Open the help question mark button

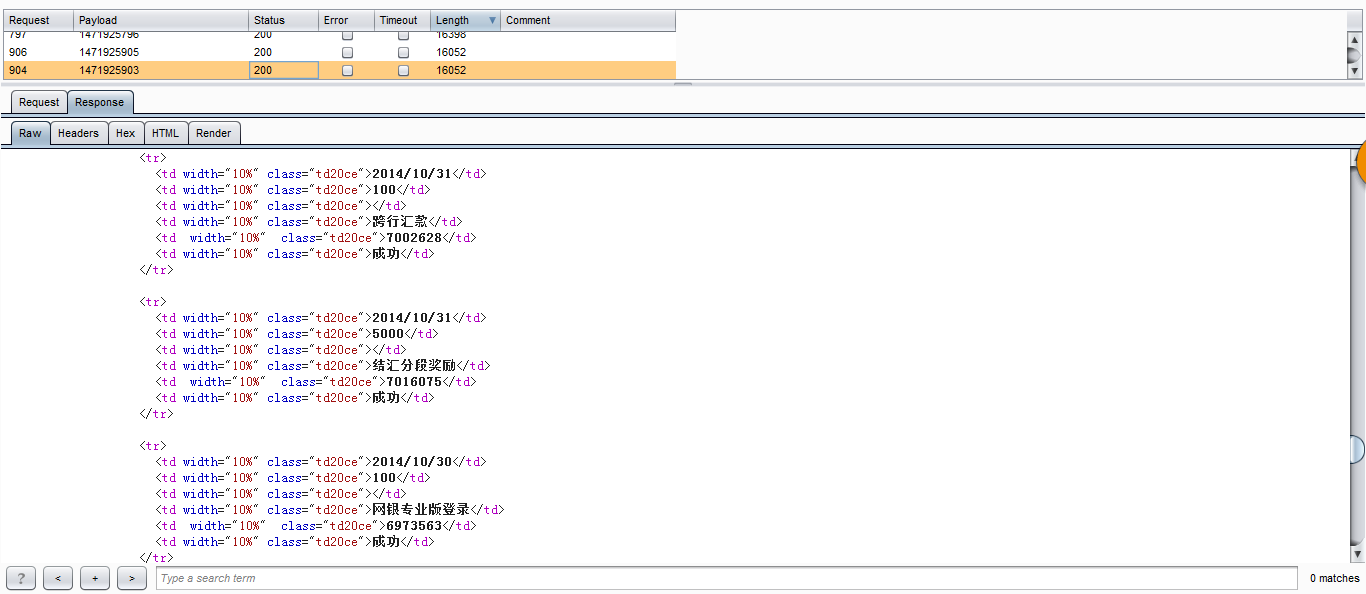click(21, 578)
